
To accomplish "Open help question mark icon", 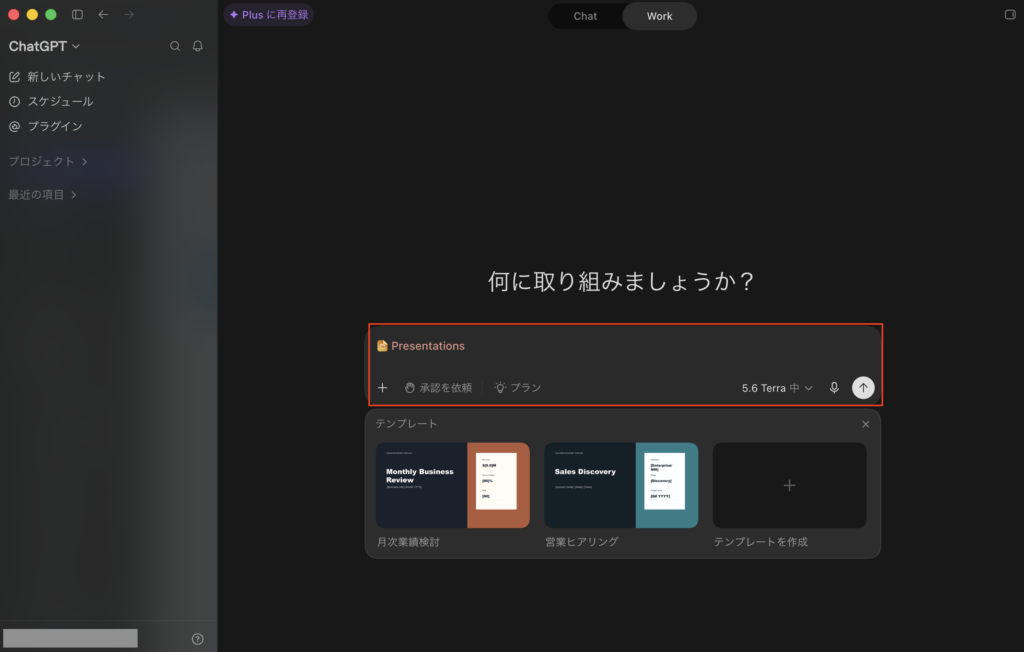I will click(197, 639).
